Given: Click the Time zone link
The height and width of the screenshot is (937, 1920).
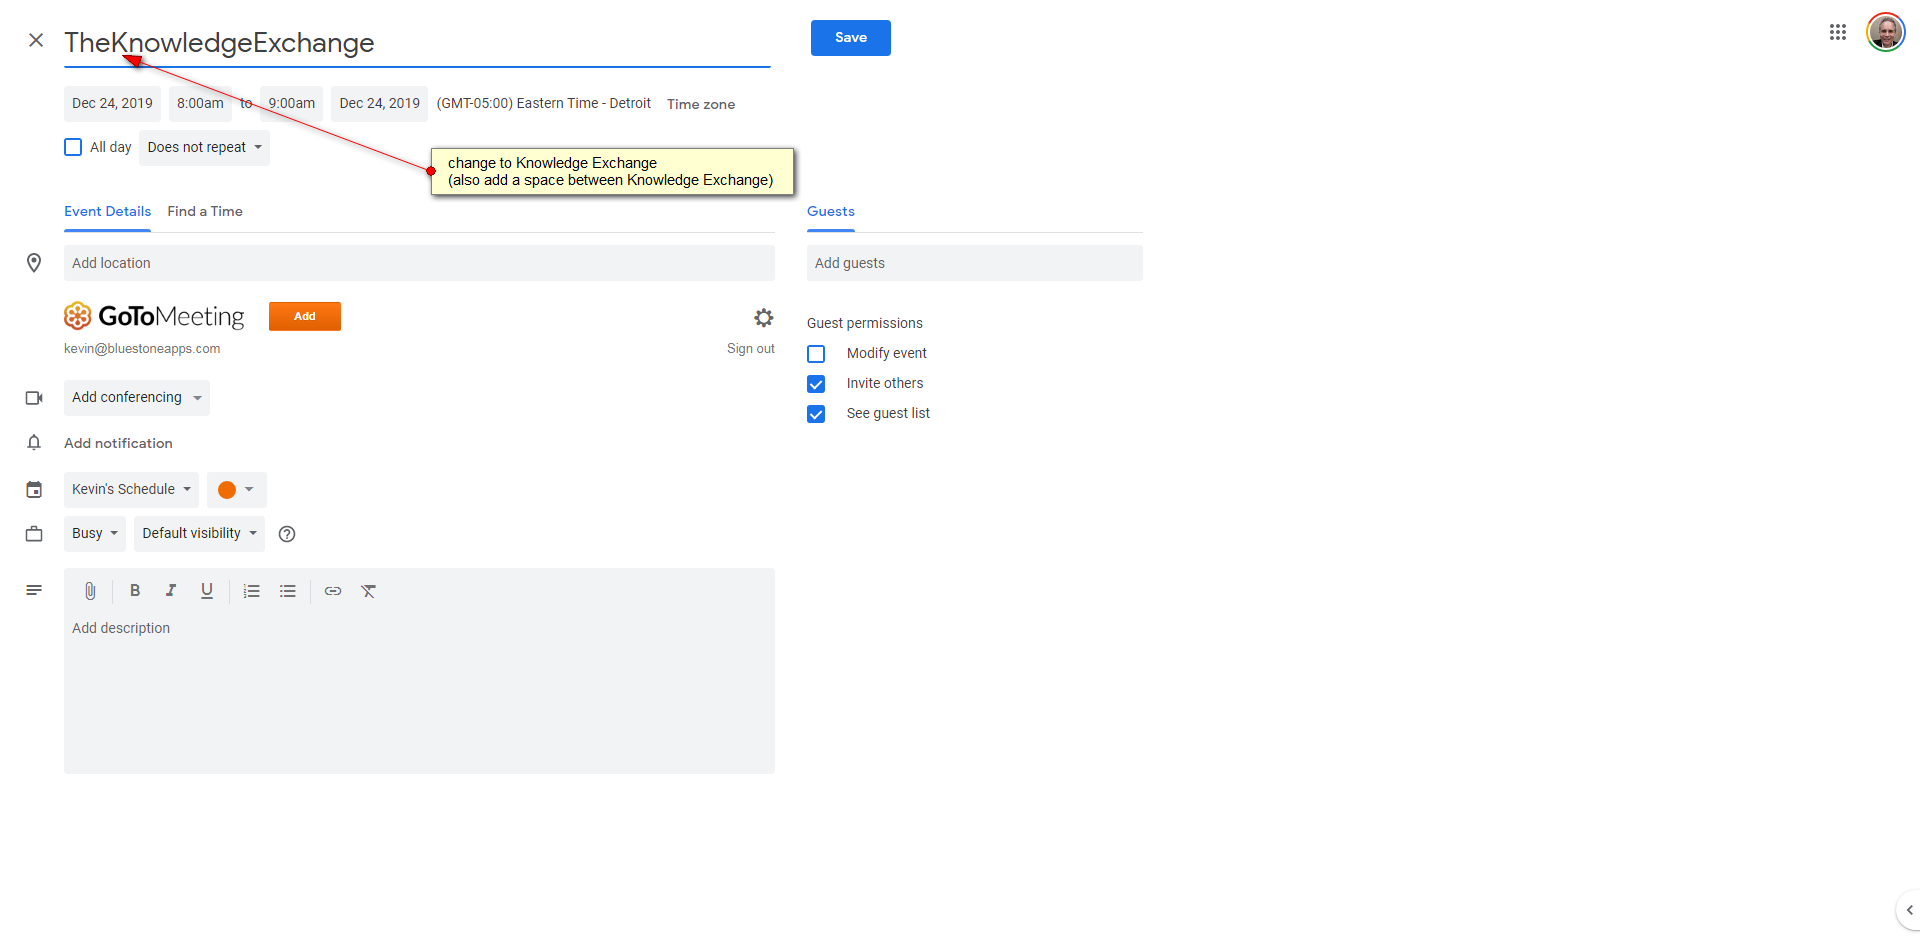Looking at the screenshot, I should pos(700,104).
